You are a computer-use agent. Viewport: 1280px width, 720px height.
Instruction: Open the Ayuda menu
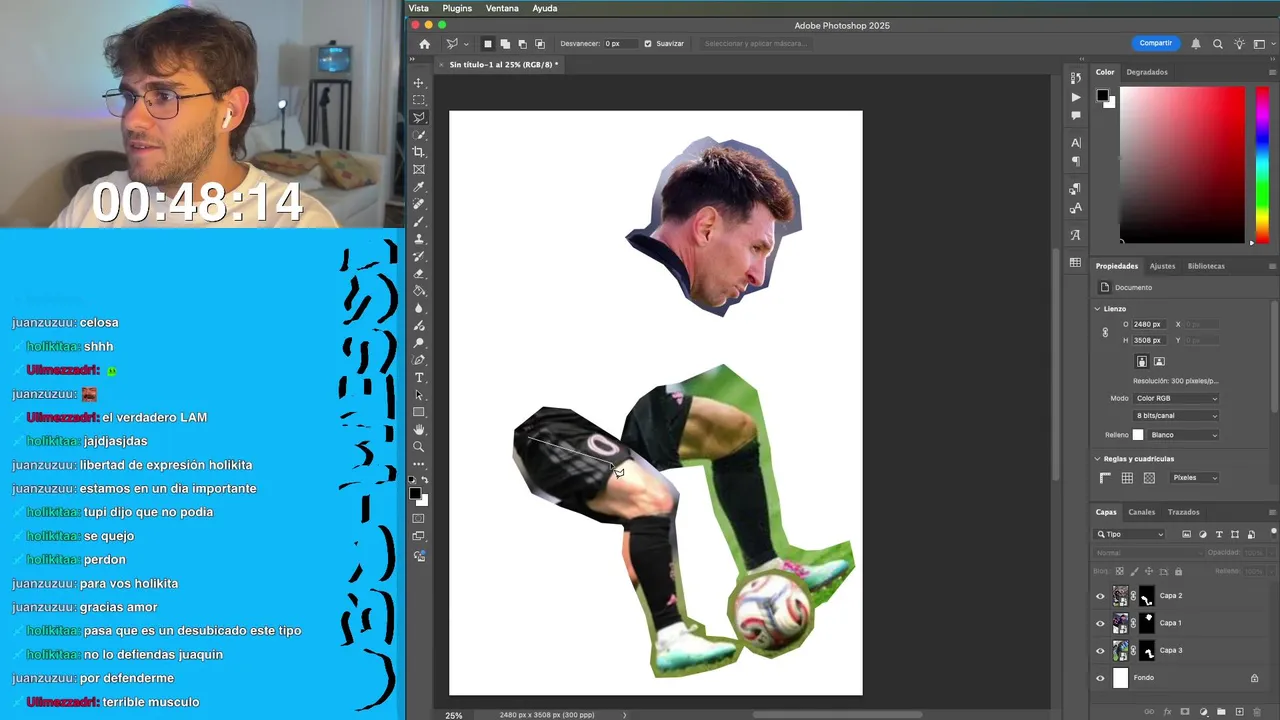(x=545, y=8)
